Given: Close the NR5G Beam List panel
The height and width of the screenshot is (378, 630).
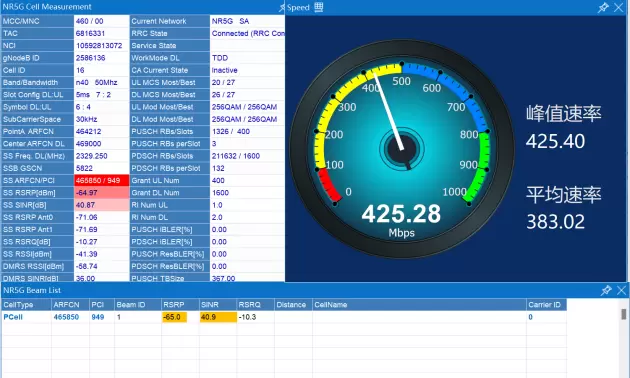Looking at the screenshot, I should (x=621, y=290).
